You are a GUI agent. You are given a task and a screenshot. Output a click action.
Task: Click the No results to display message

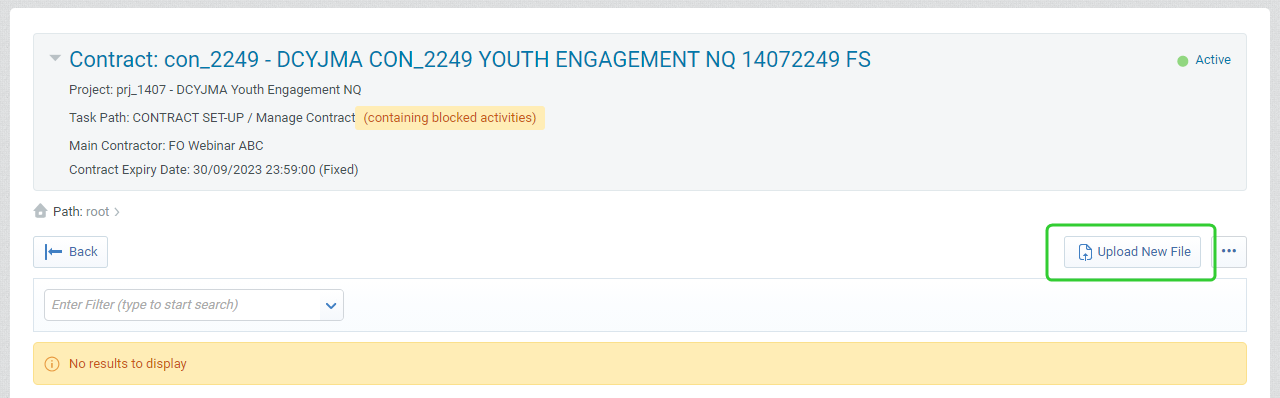[x=128, y=364]
